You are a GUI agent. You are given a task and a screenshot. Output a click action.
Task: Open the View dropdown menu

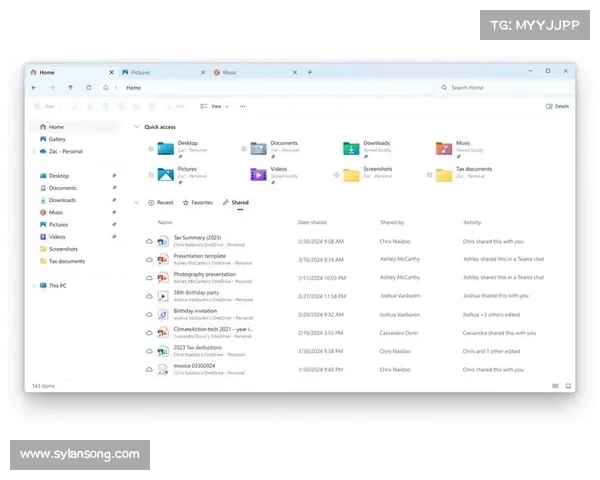pyautogui.click(x=214, y=106)
